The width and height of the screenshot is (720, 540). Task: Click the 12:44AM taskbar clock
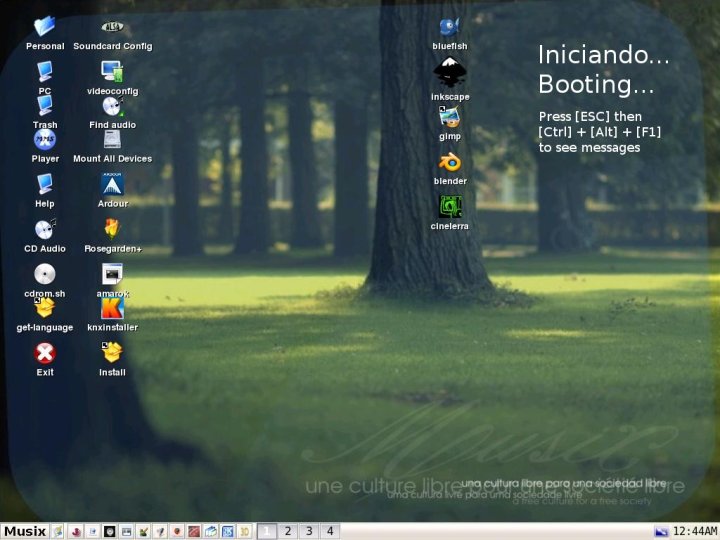pyautogui.click(x=695, y=531)
